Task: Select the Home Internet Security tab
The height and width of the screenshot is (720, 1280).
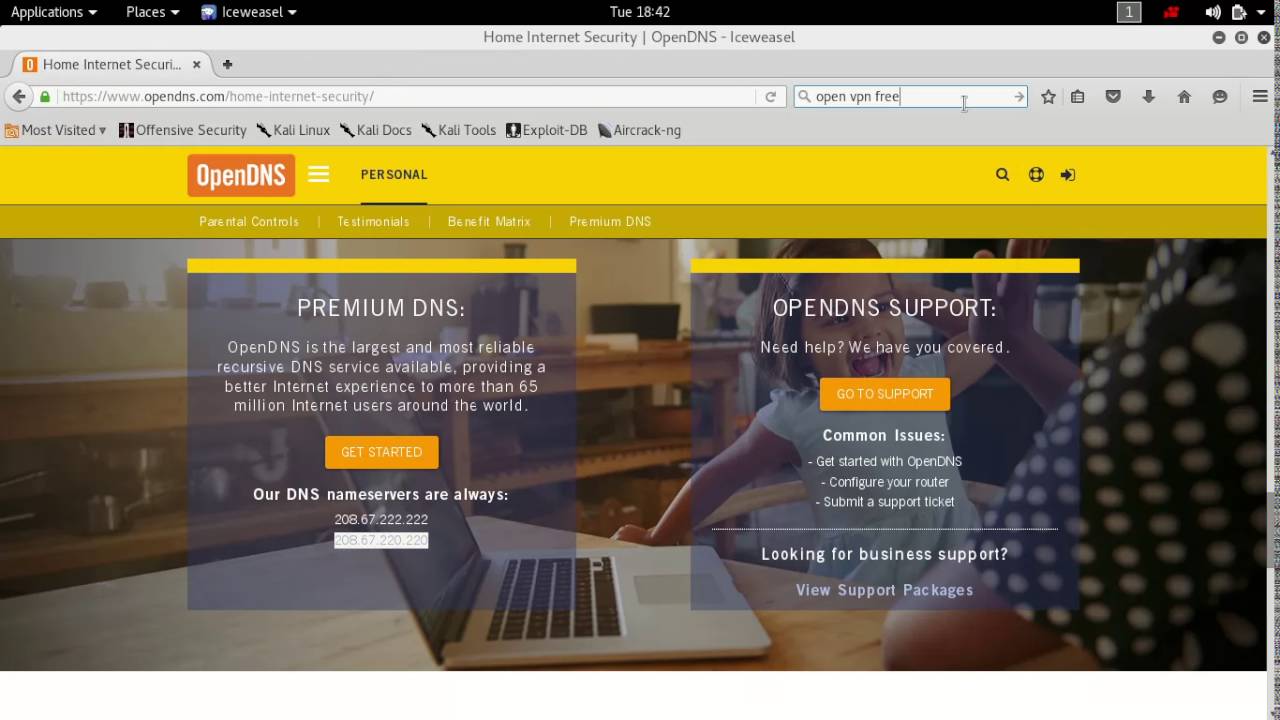Action: point(110,64)
